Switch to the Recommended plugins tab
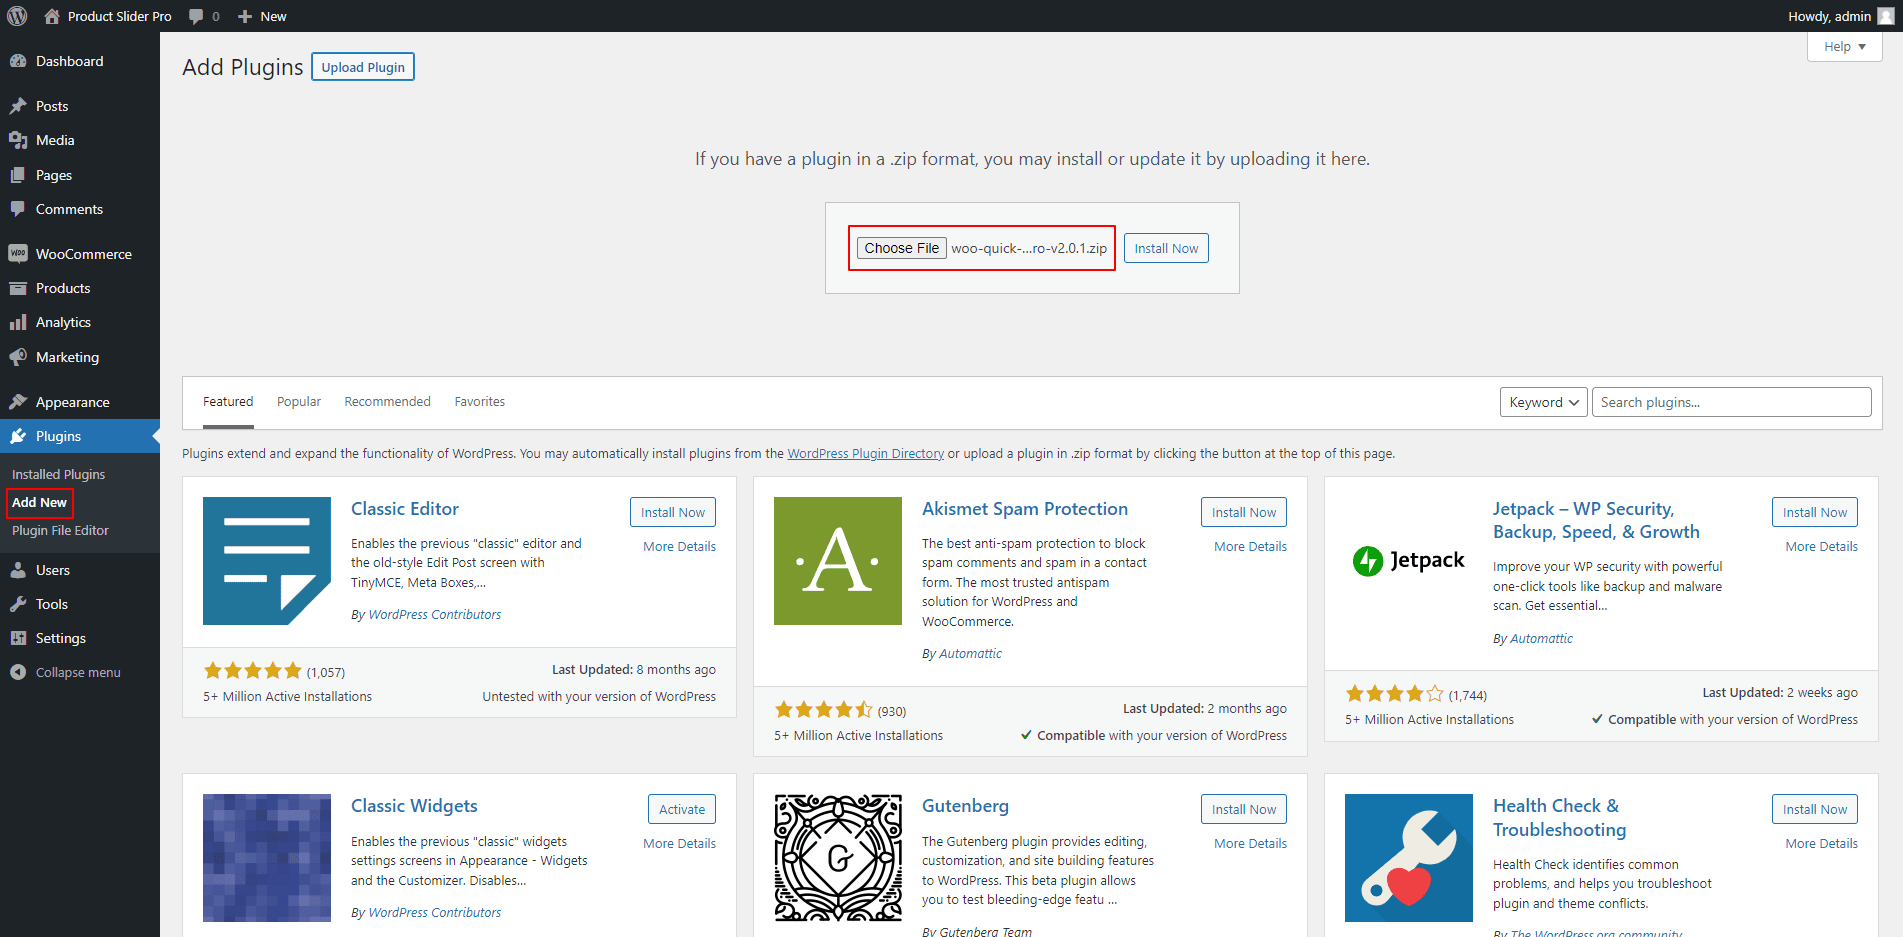The image size is (1903, 937). 387,402
